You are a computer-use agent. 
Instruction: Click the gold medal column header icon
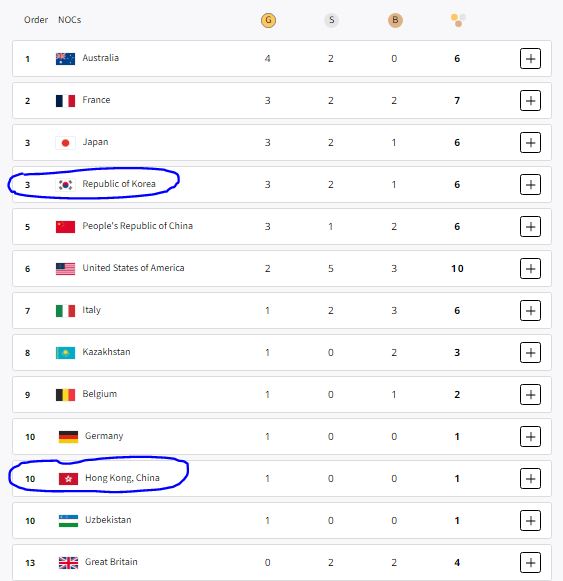(x=268, y=20)
